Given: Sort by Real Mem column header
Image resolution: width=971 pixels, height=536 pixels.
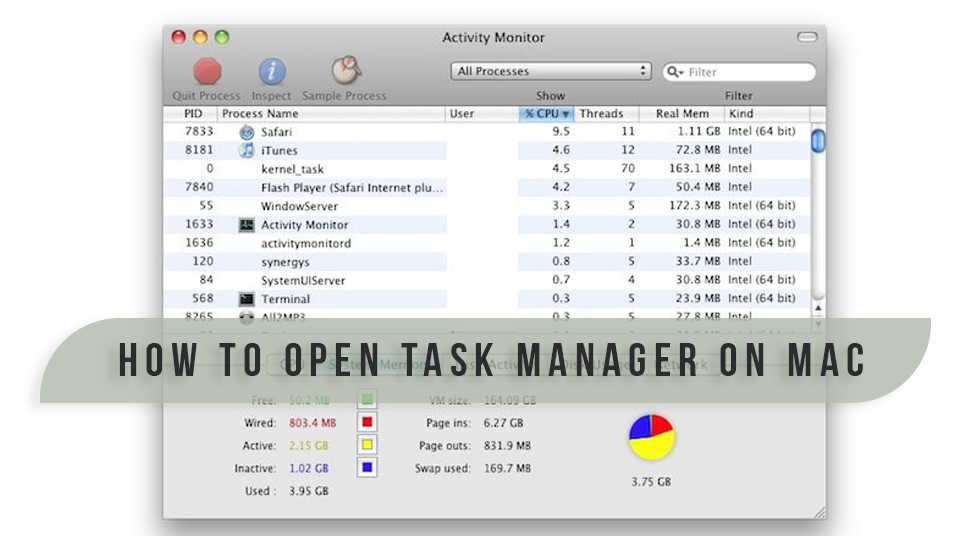Looking at the screenshot, I should coord(681,113).
